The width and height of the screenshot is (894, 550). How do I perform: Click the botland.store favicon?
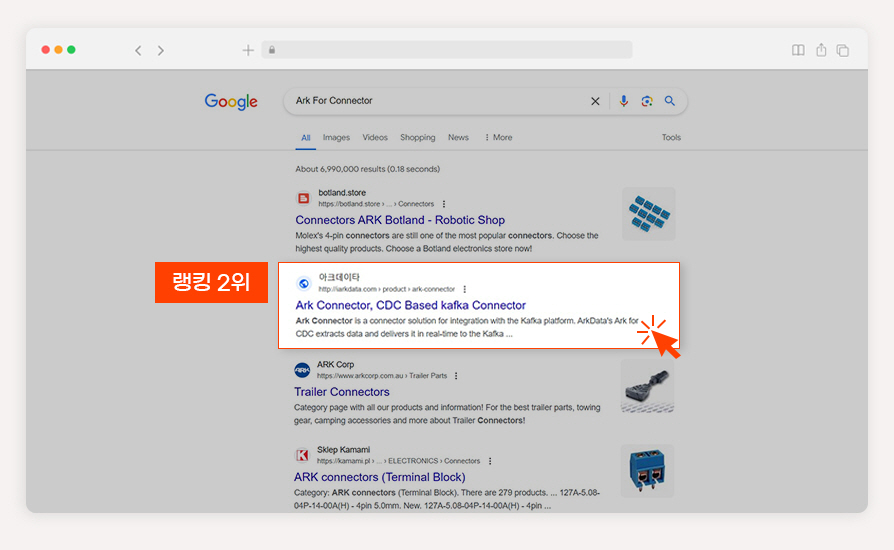click(x=304, y=198)
